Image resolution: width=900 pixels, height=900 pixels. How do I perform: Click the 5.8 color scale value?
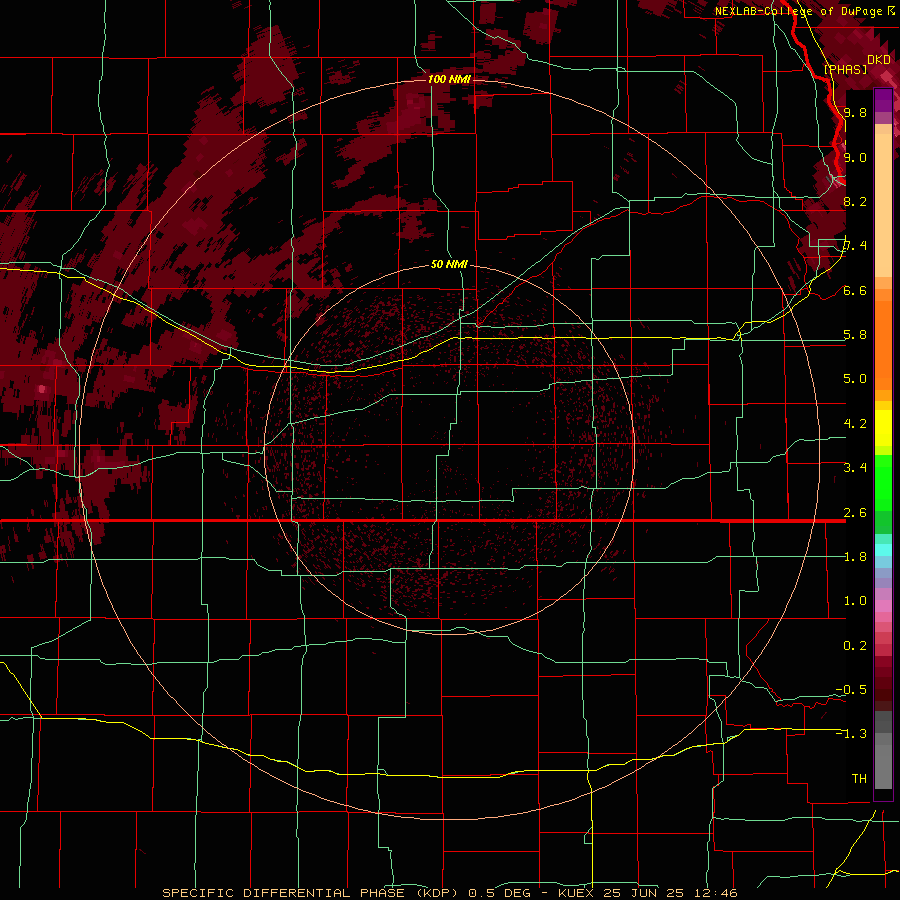click(855, 335)
